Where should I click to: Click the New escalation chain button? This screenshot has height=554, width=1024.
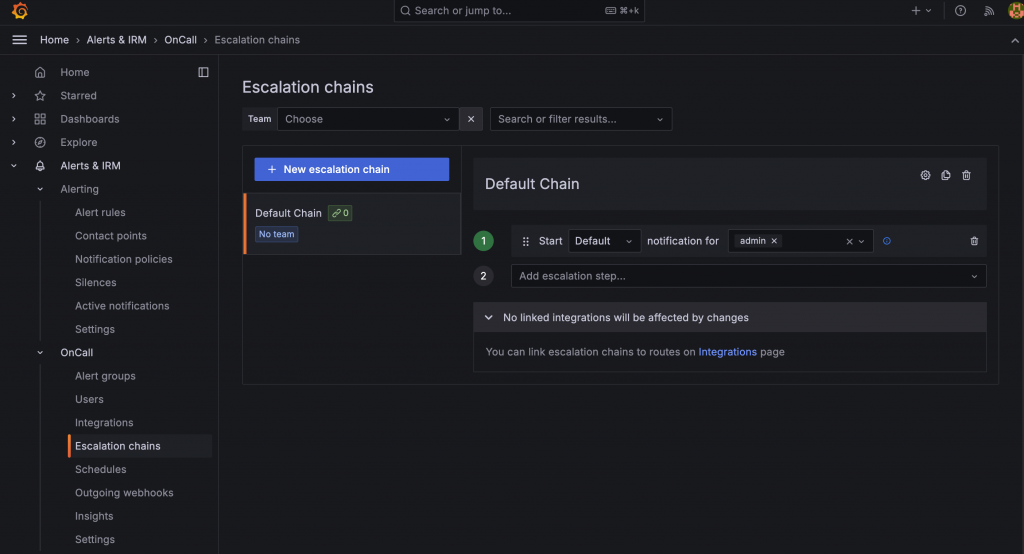click(x=351, y=169)
